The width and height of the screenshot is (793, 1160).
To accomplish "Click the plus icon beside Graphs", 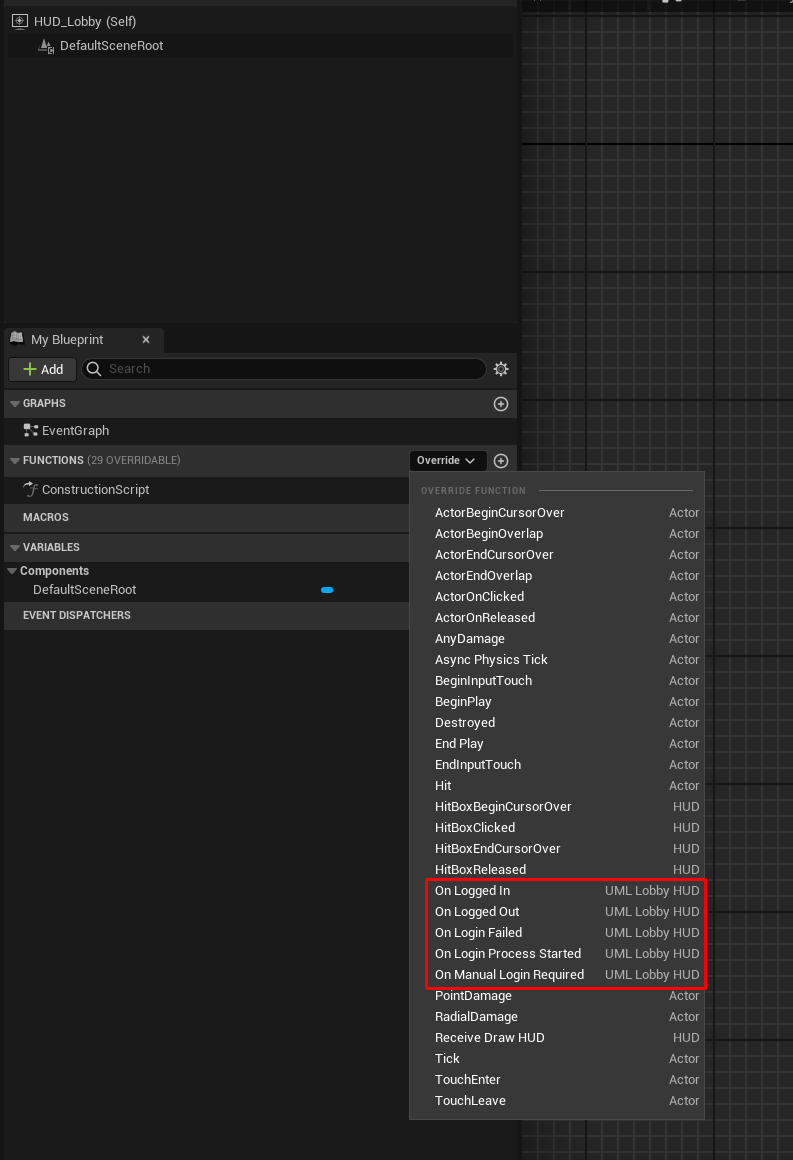I will point(501,404).
